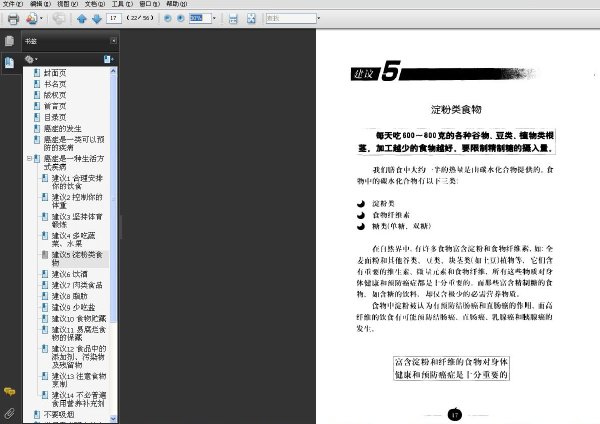Click the 淀粉类食物 heading on the page
Screen dimensions: 600x424
pos(456,110)
